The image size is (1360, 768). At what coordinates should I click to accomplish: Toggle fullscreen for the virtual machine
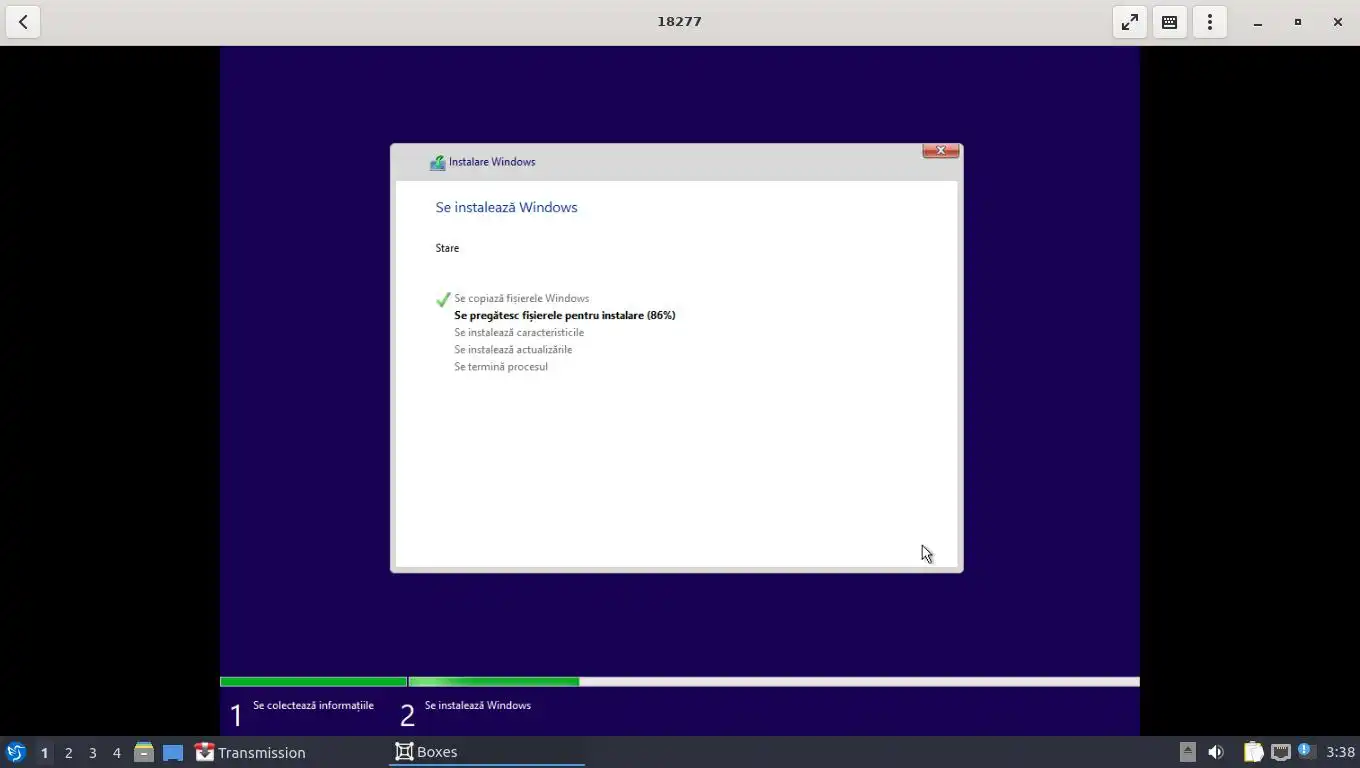point(1129,22)
